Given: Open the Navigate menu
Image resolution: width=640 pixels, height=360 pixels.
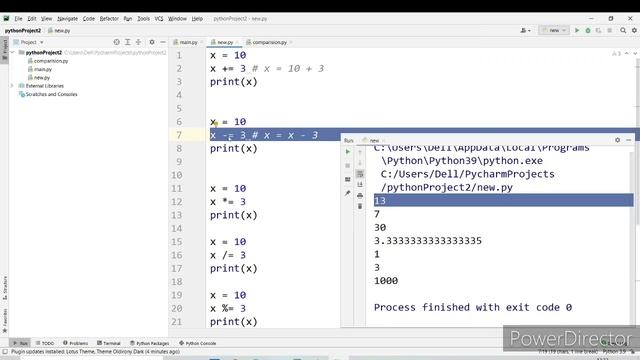Looking at the screenshot, I should coord(67,19).
